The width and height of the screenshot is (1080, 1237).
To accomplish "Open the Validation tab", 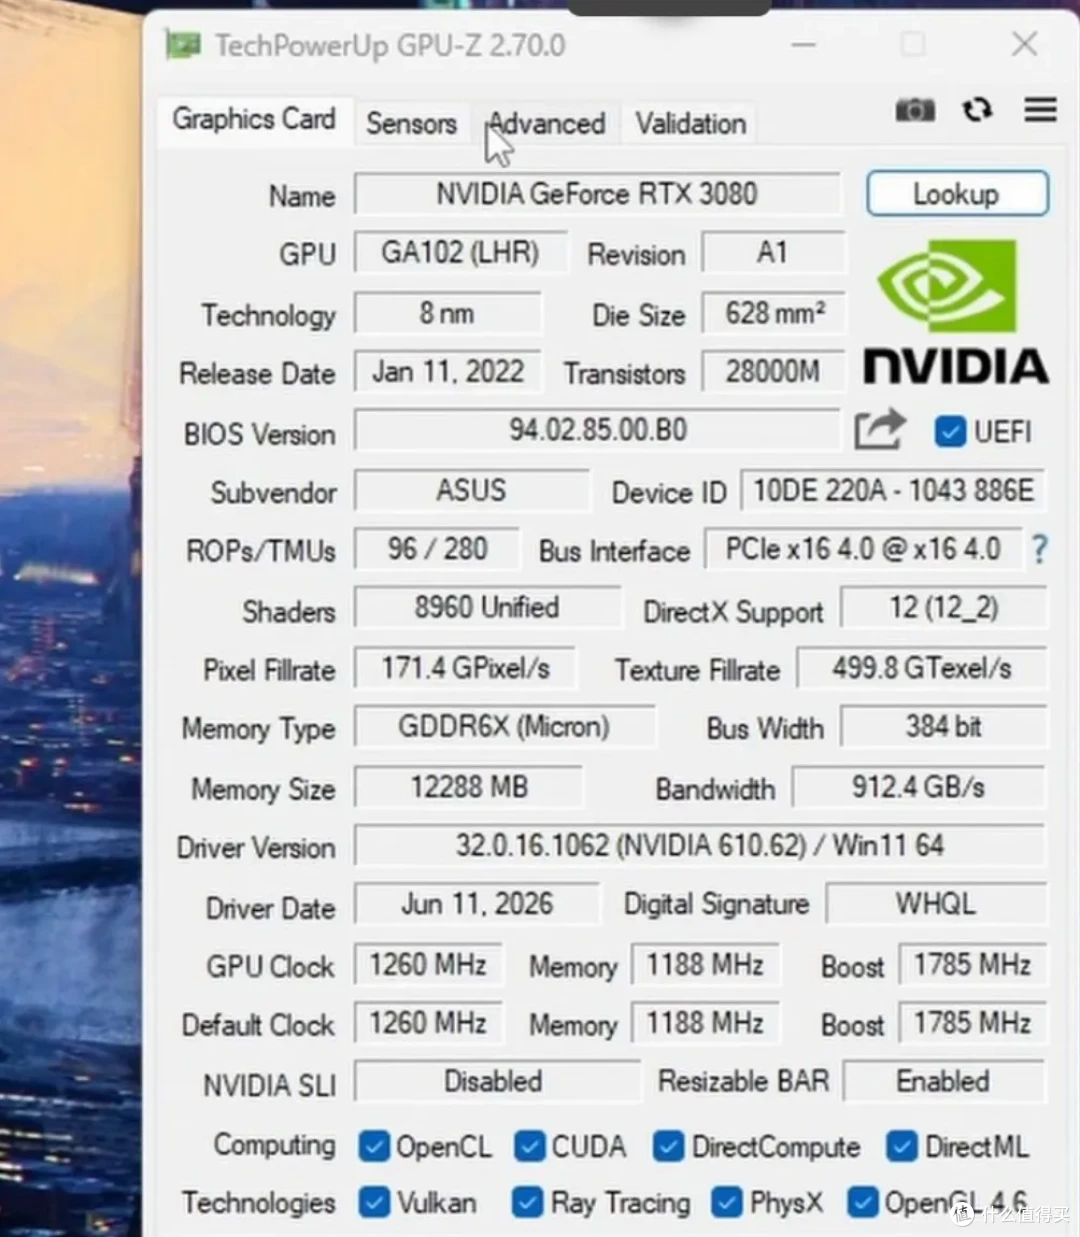I will tap(690, 124).
